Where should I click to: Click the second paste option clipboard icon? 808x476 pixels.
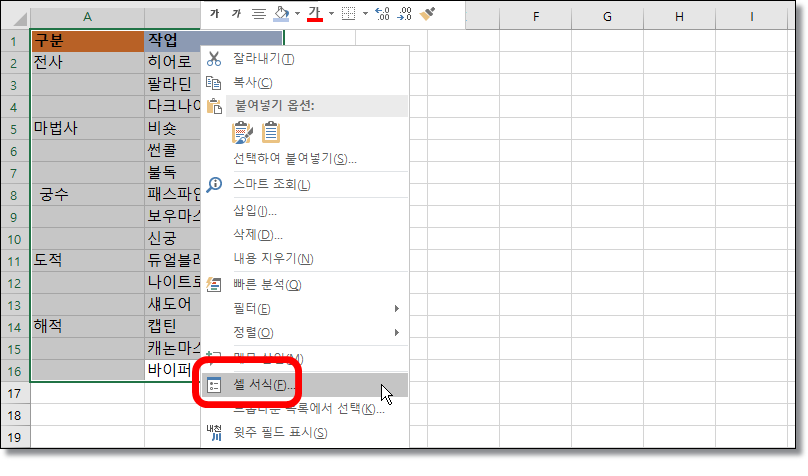pos(271,132)
